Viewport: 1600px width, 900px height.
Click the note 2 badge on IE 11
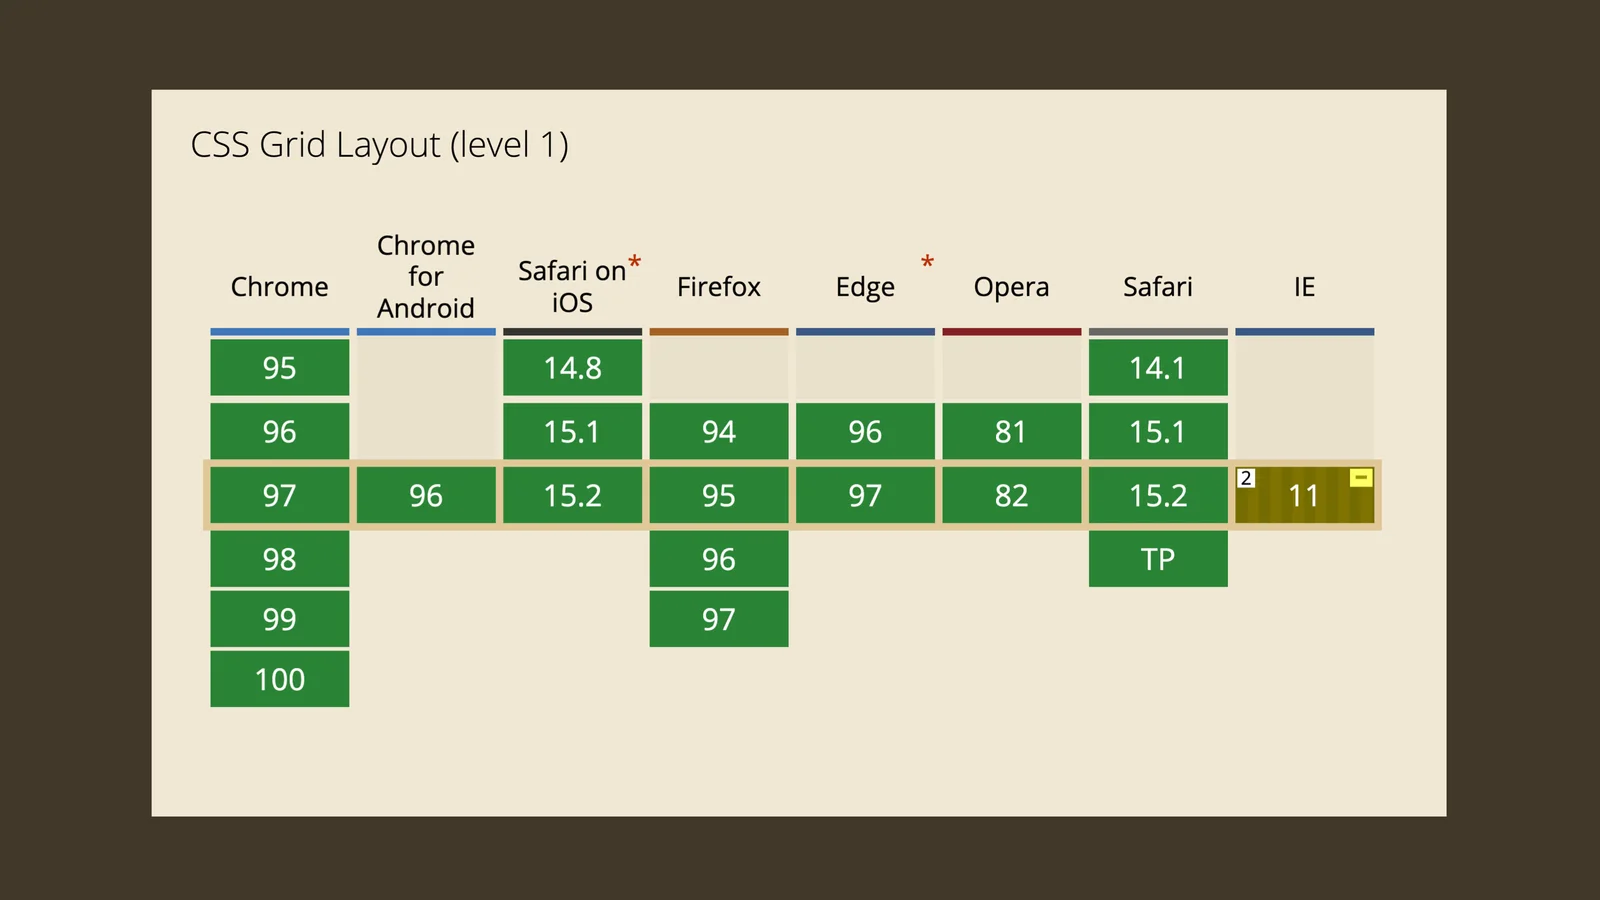point(1246,478)
